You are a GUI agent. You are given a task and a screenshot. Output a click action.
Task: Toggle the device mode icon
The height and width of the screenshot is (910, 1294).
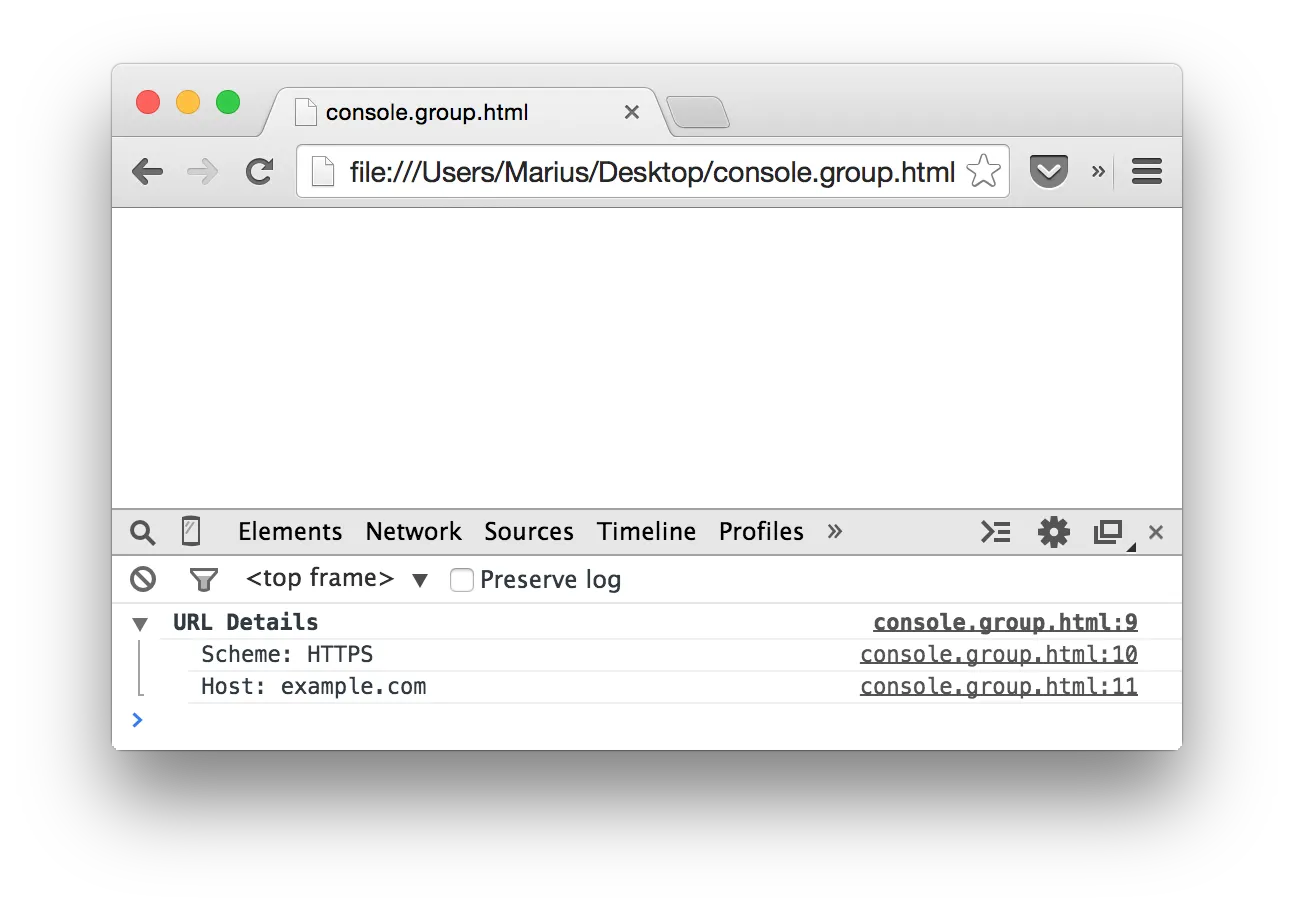point(192,531)
